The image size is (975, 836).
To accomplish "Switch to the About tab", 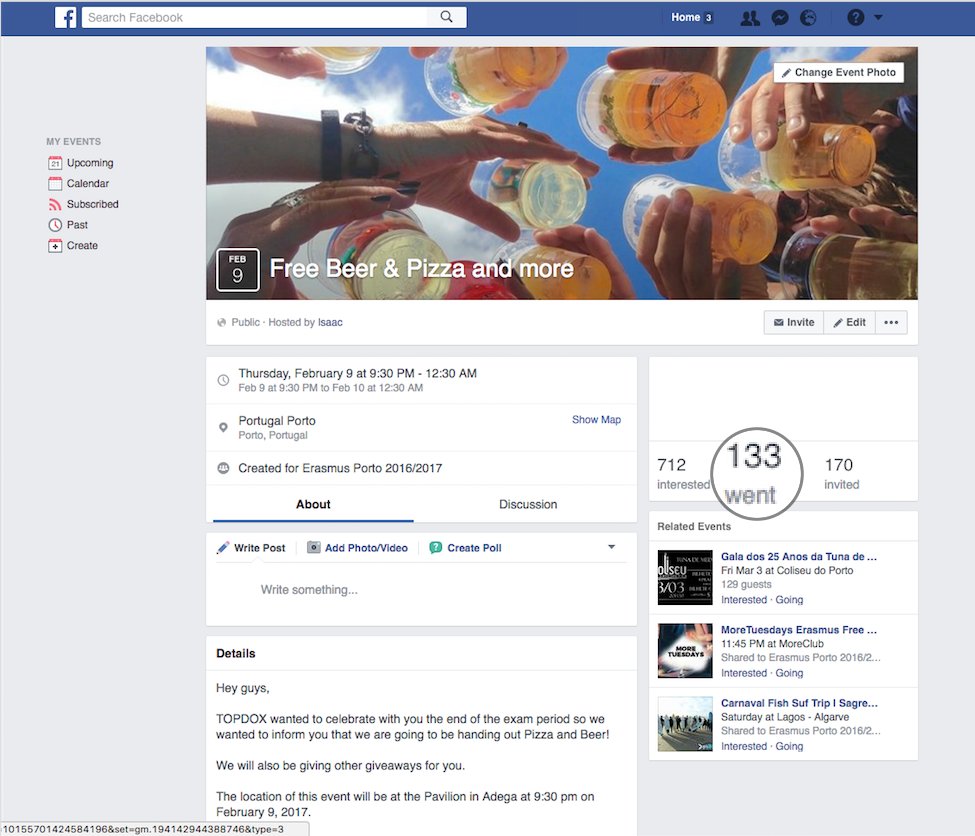I will pos(313,504).
